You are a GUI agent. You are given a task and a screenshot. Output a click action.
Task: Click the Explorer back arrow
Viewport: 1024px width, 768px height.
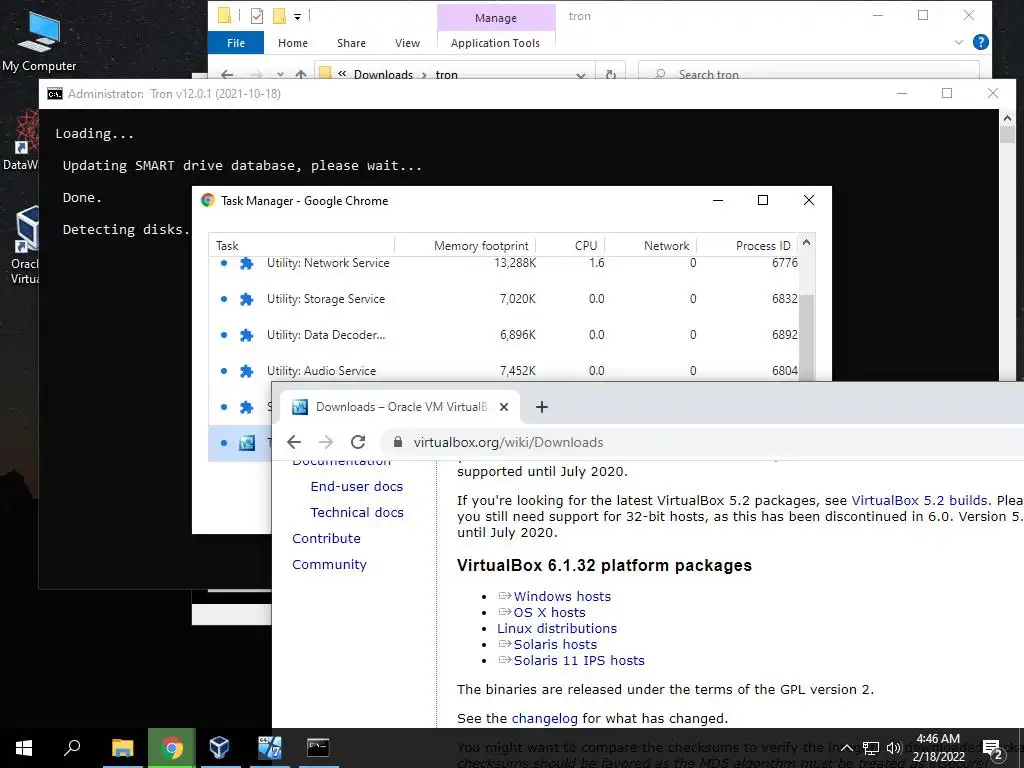pos(227,74)
